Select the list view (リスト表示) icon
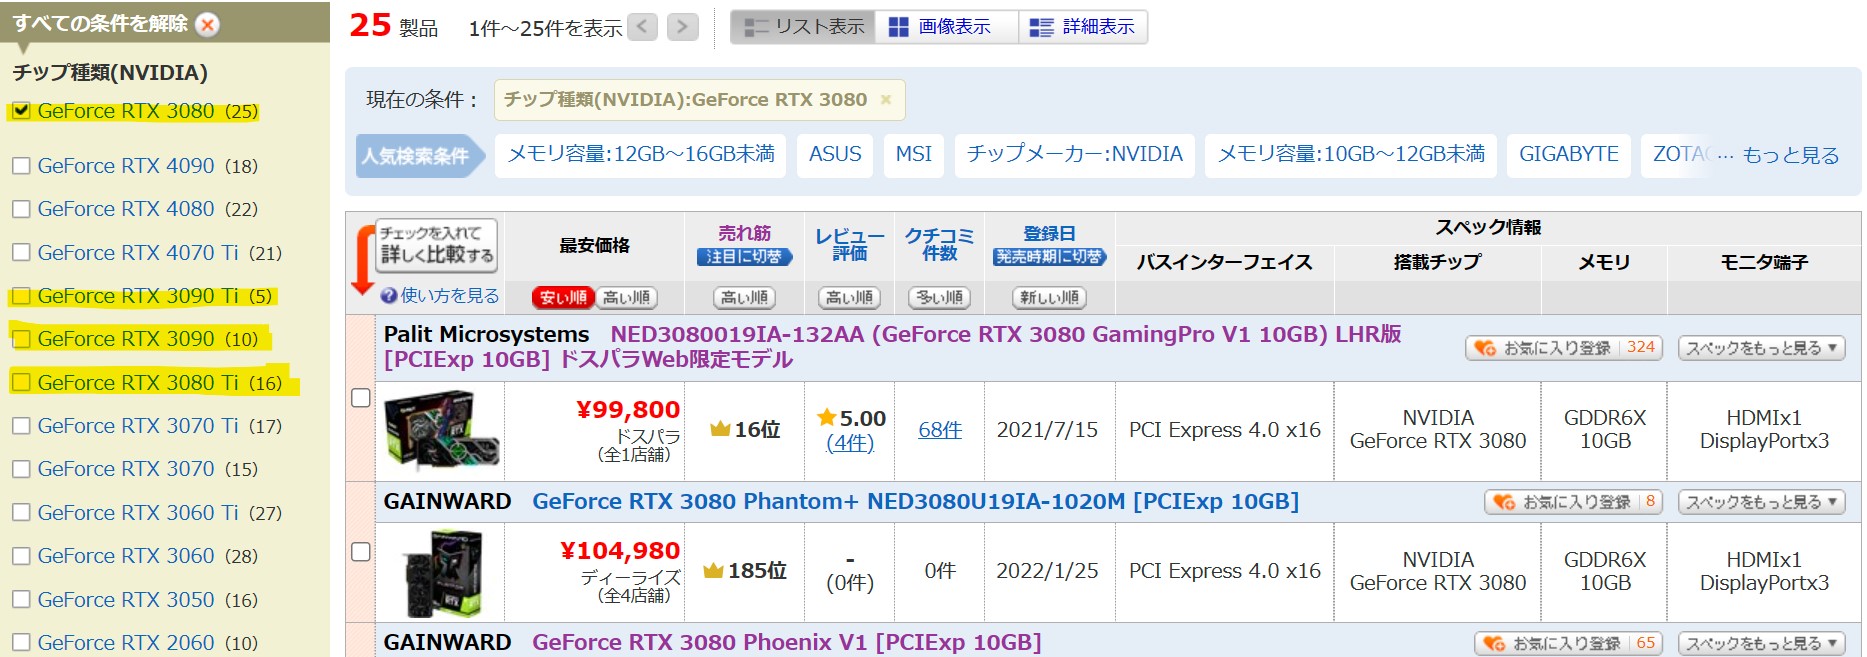Screen dimensions: 1867x657 pos(756,27)
